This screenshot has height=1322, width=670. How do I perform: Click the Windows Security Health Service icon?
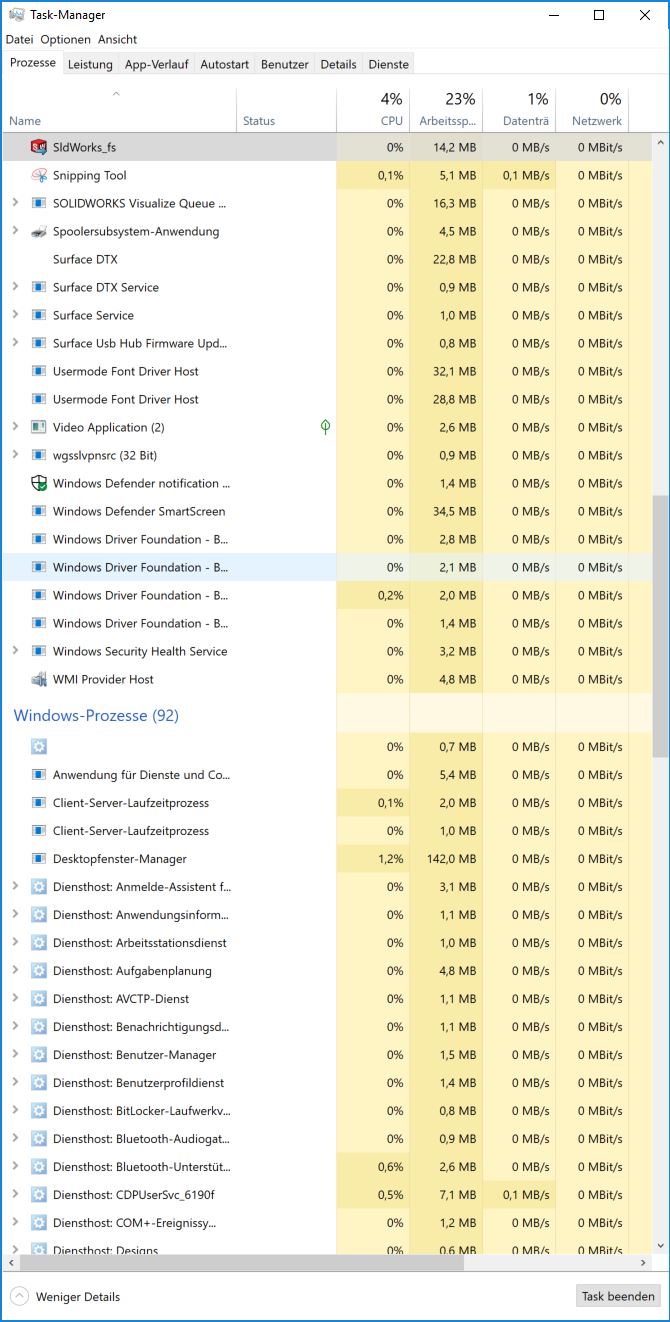coord(39,651)
